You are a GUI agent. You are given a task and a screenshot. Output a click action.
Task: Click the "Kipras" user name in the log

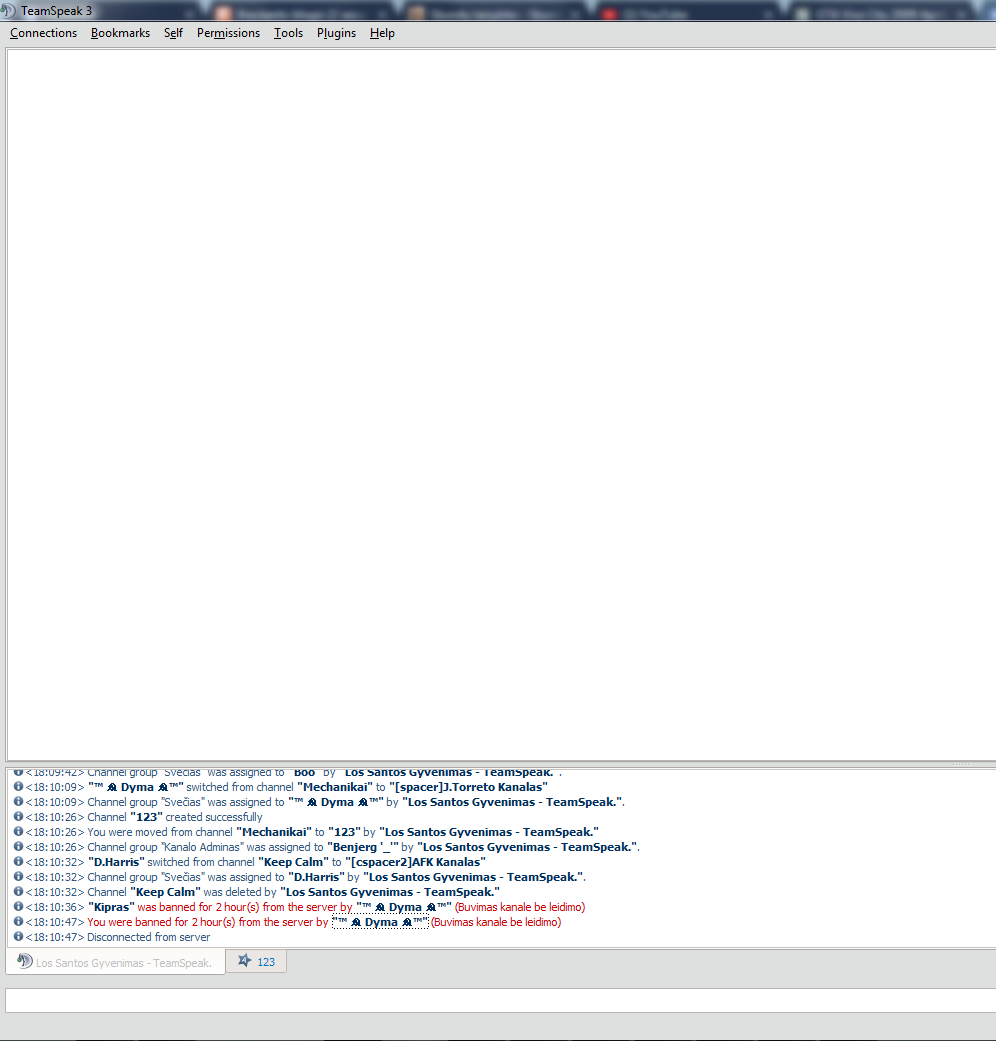point(112,907)
